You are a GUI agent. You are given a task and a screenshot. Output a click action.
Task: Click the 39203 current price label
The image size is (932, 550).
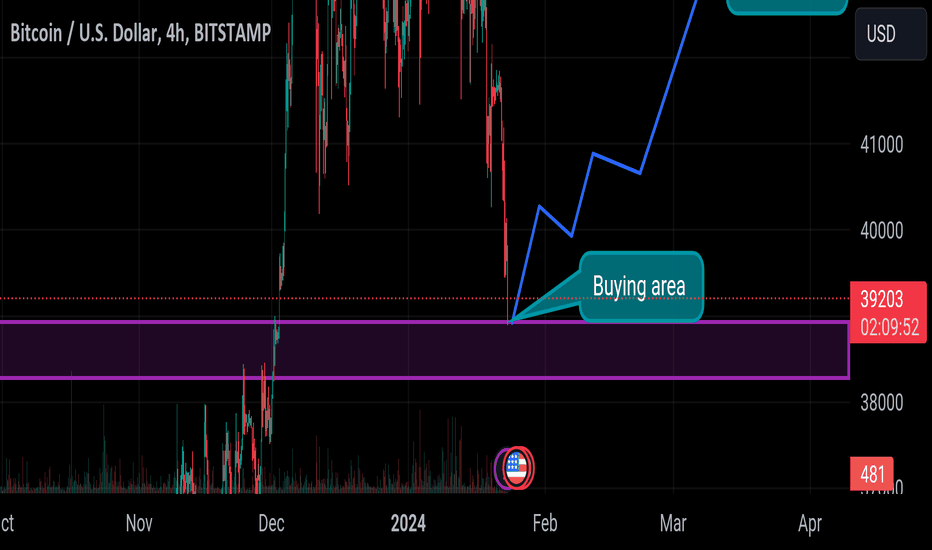pos(881,299)
